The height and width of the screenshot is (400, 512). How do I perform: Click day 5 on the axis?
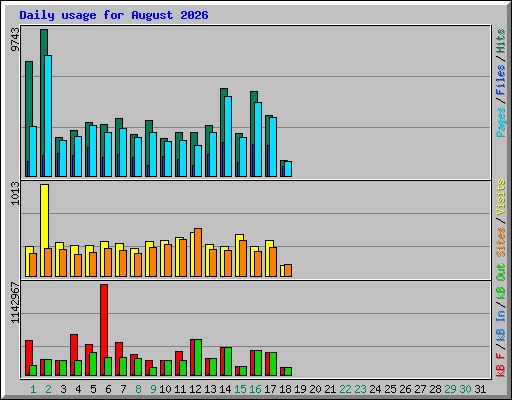coord(93,389)
